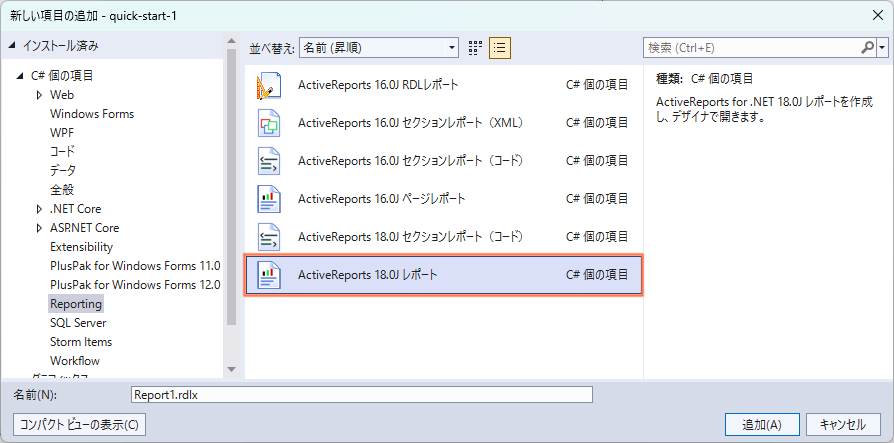Image resolution: width=894 pixels, height=443 pixels.
Task: Click the ActiveReports 16.0J section report (XML) icon
Action: pyautogui.click(x=269, y=123)
